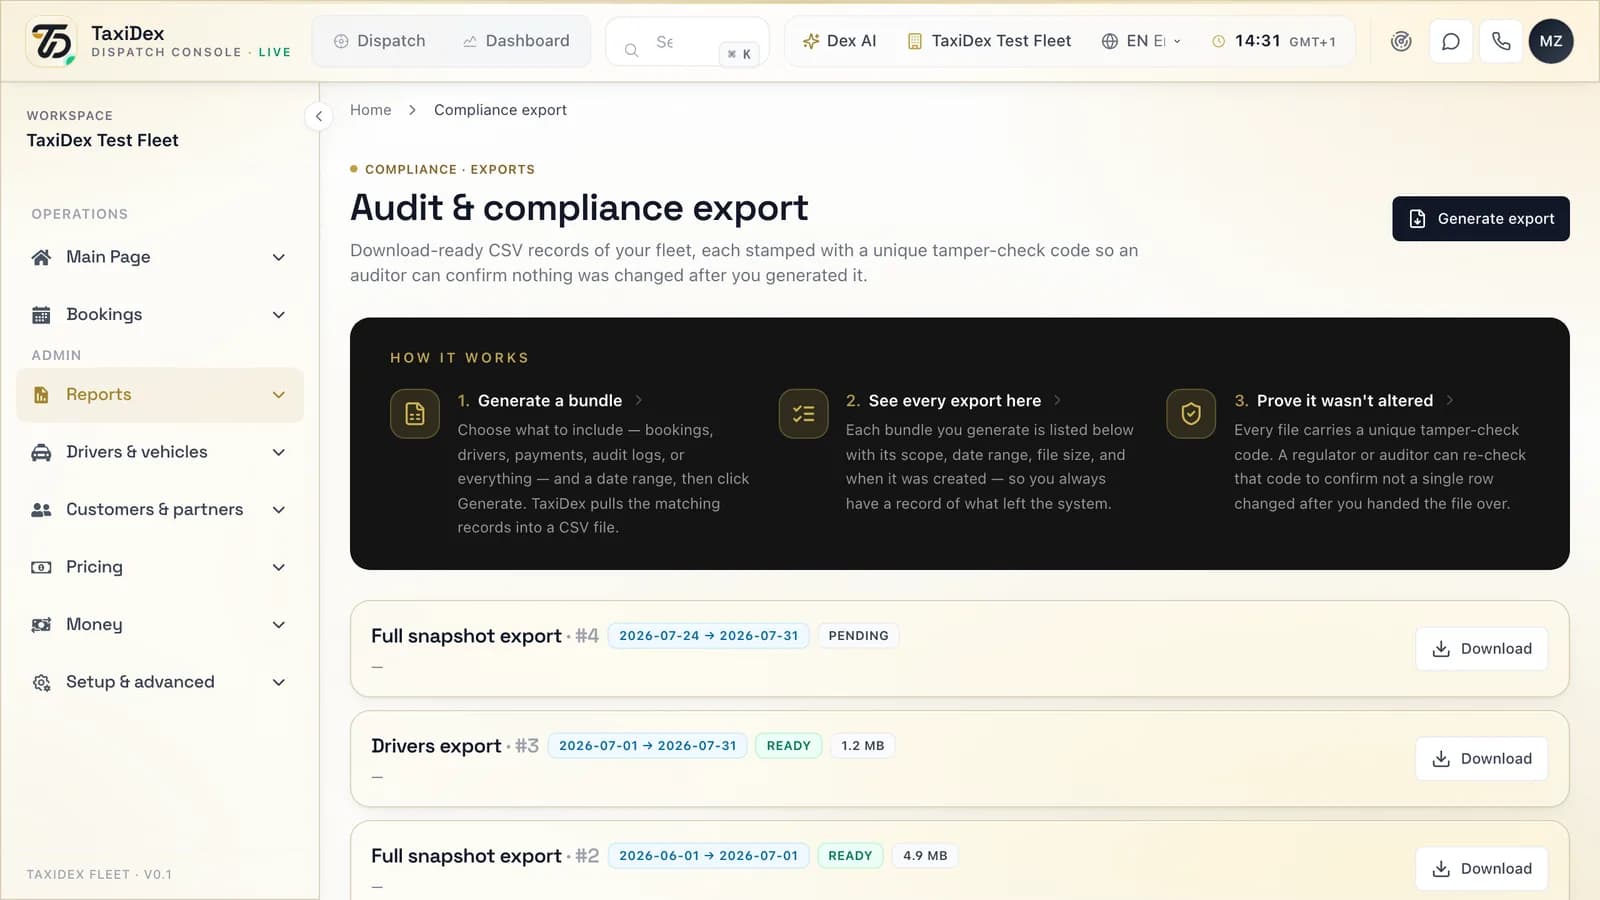Open the See every export here link
The height and width of the screenshot is (900, 1600).
(954, 401)
